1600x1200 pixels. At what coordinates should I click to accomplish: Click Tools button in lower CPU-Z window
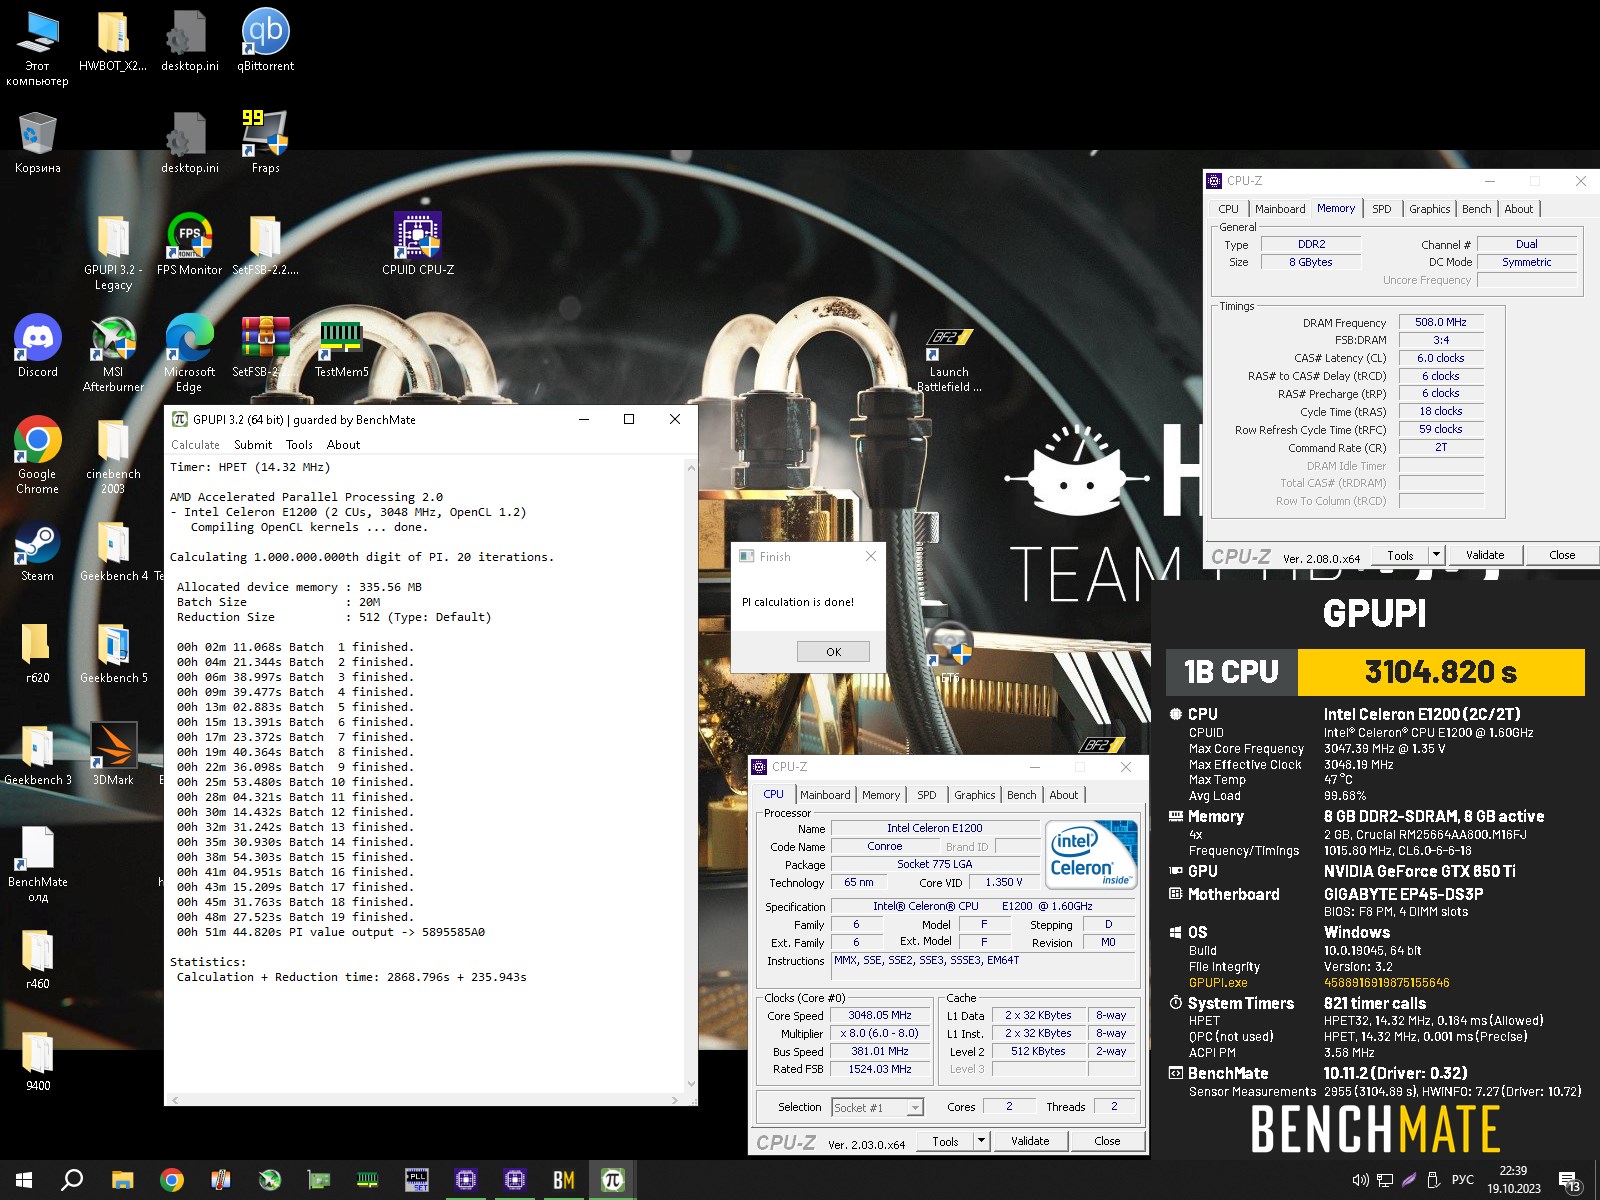(945, 1141)
